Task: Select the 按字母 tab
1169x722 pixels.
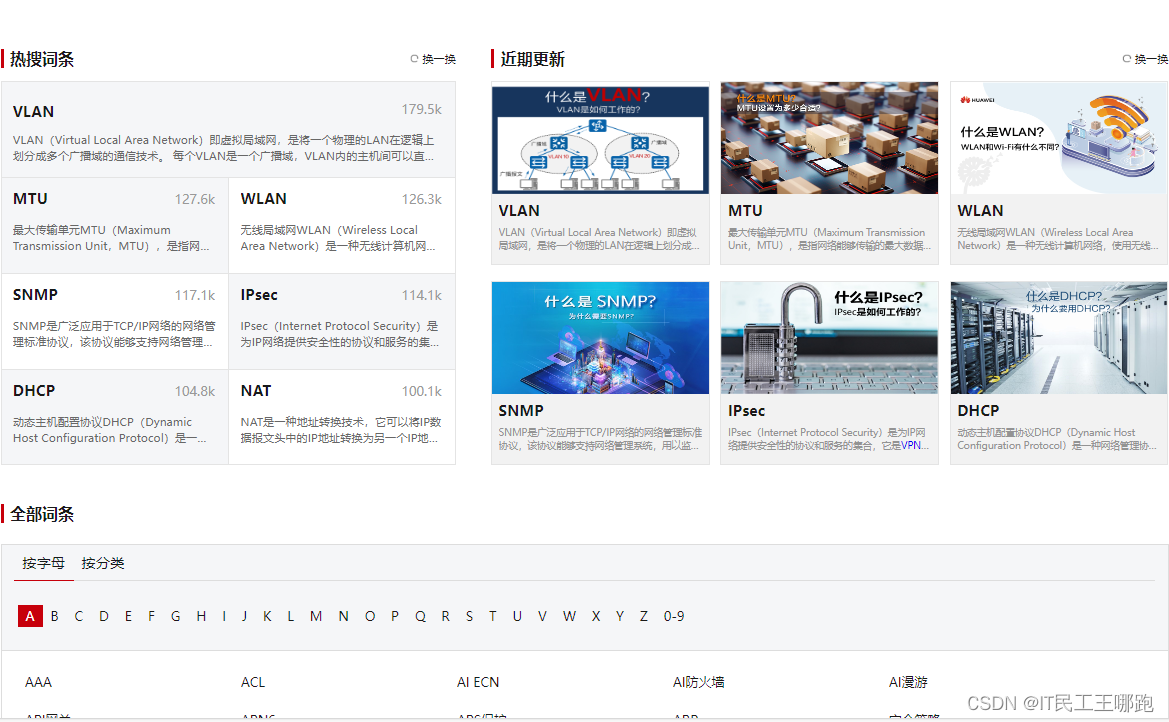Action: tap(43, 563)
